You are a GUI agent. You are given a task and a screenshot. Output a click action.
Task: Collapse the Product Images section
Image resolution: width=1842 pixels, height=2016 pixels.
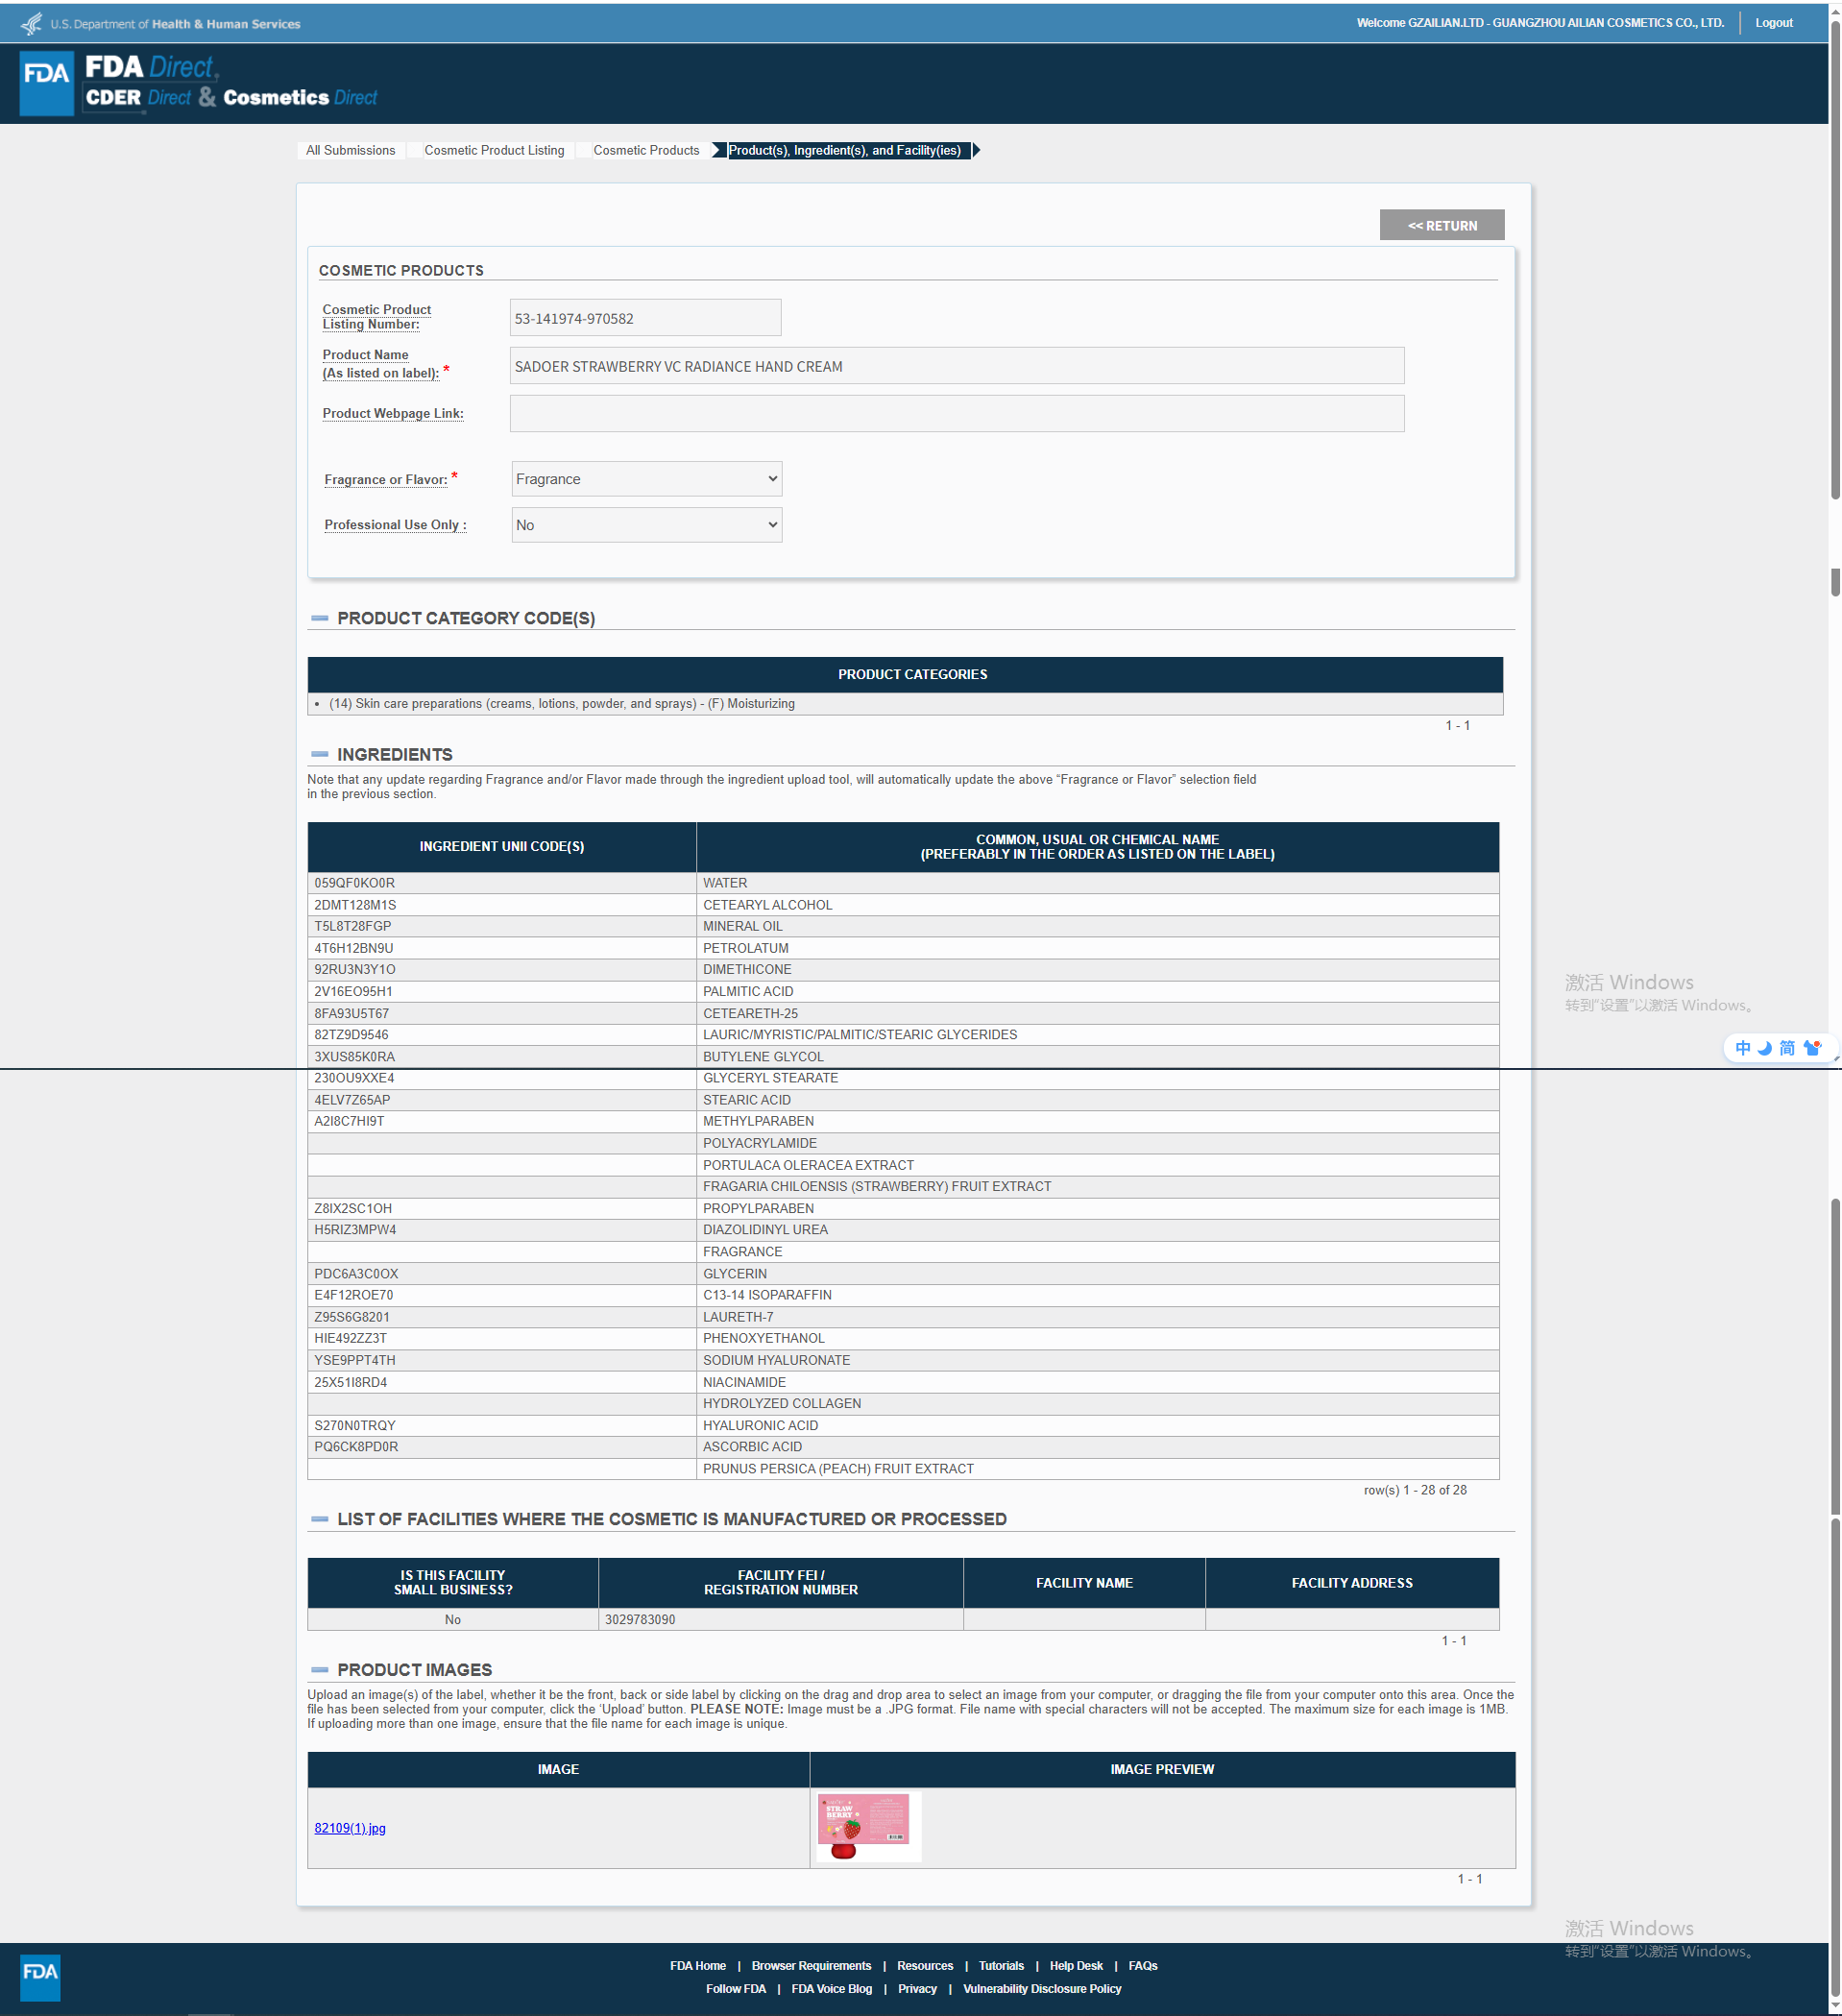[319, 1669]
